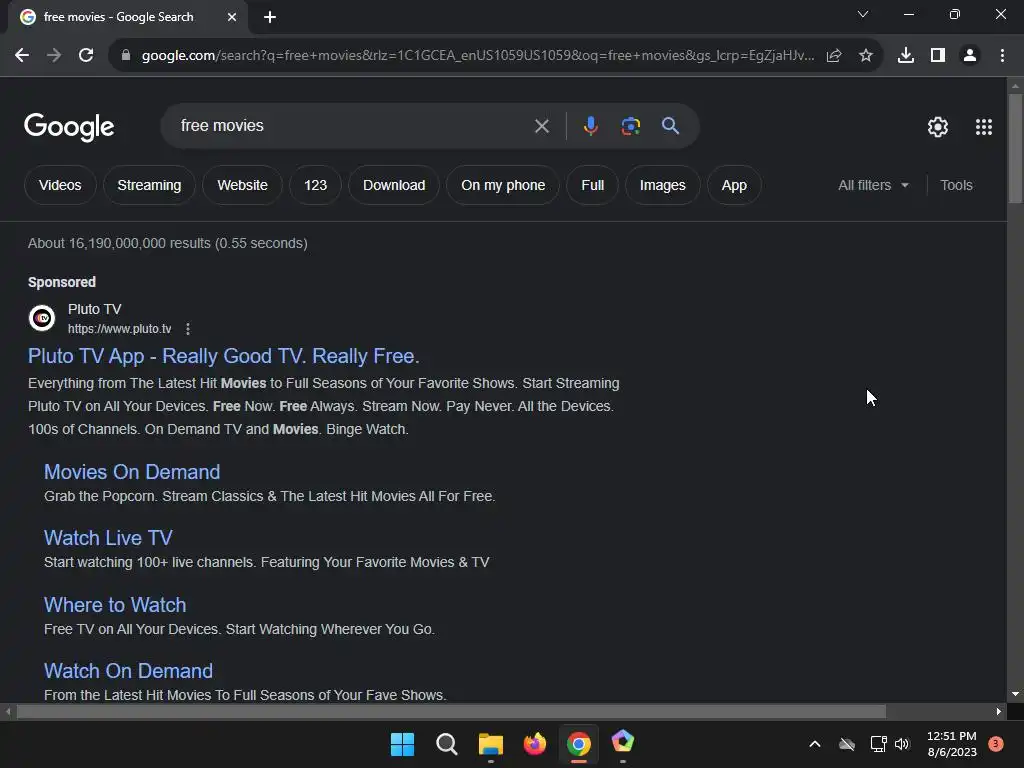The image size is (1024, 768).
Task: Open Firefox from the taskbar
Action: pyautogui.click(x=535, y=744)
